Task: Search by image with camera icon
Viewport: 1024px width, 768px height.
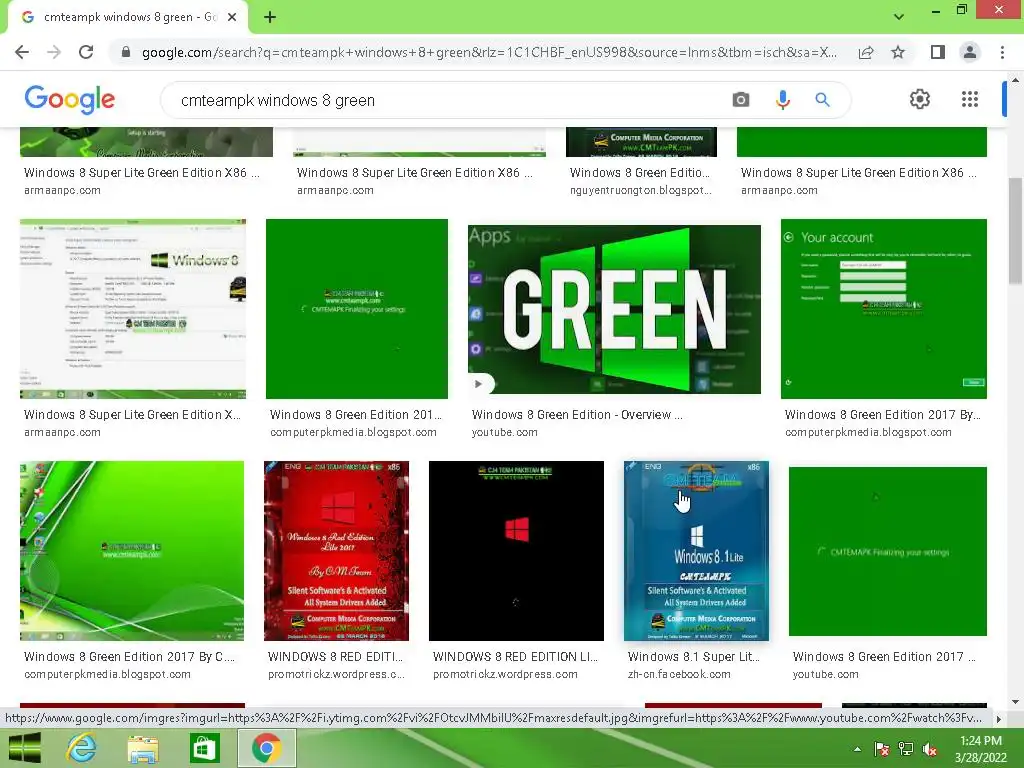Action: pos(741,100)
